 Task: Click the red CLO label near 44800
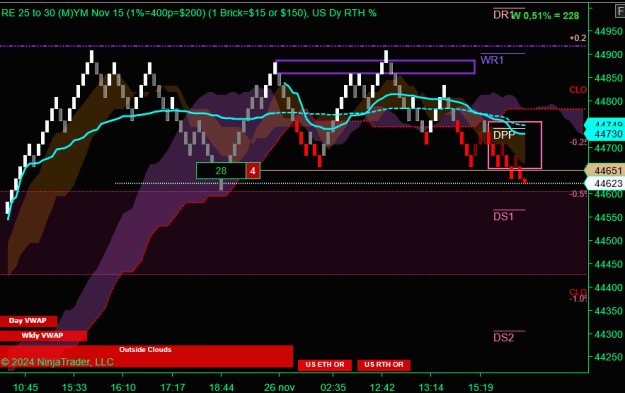(578, 90)
